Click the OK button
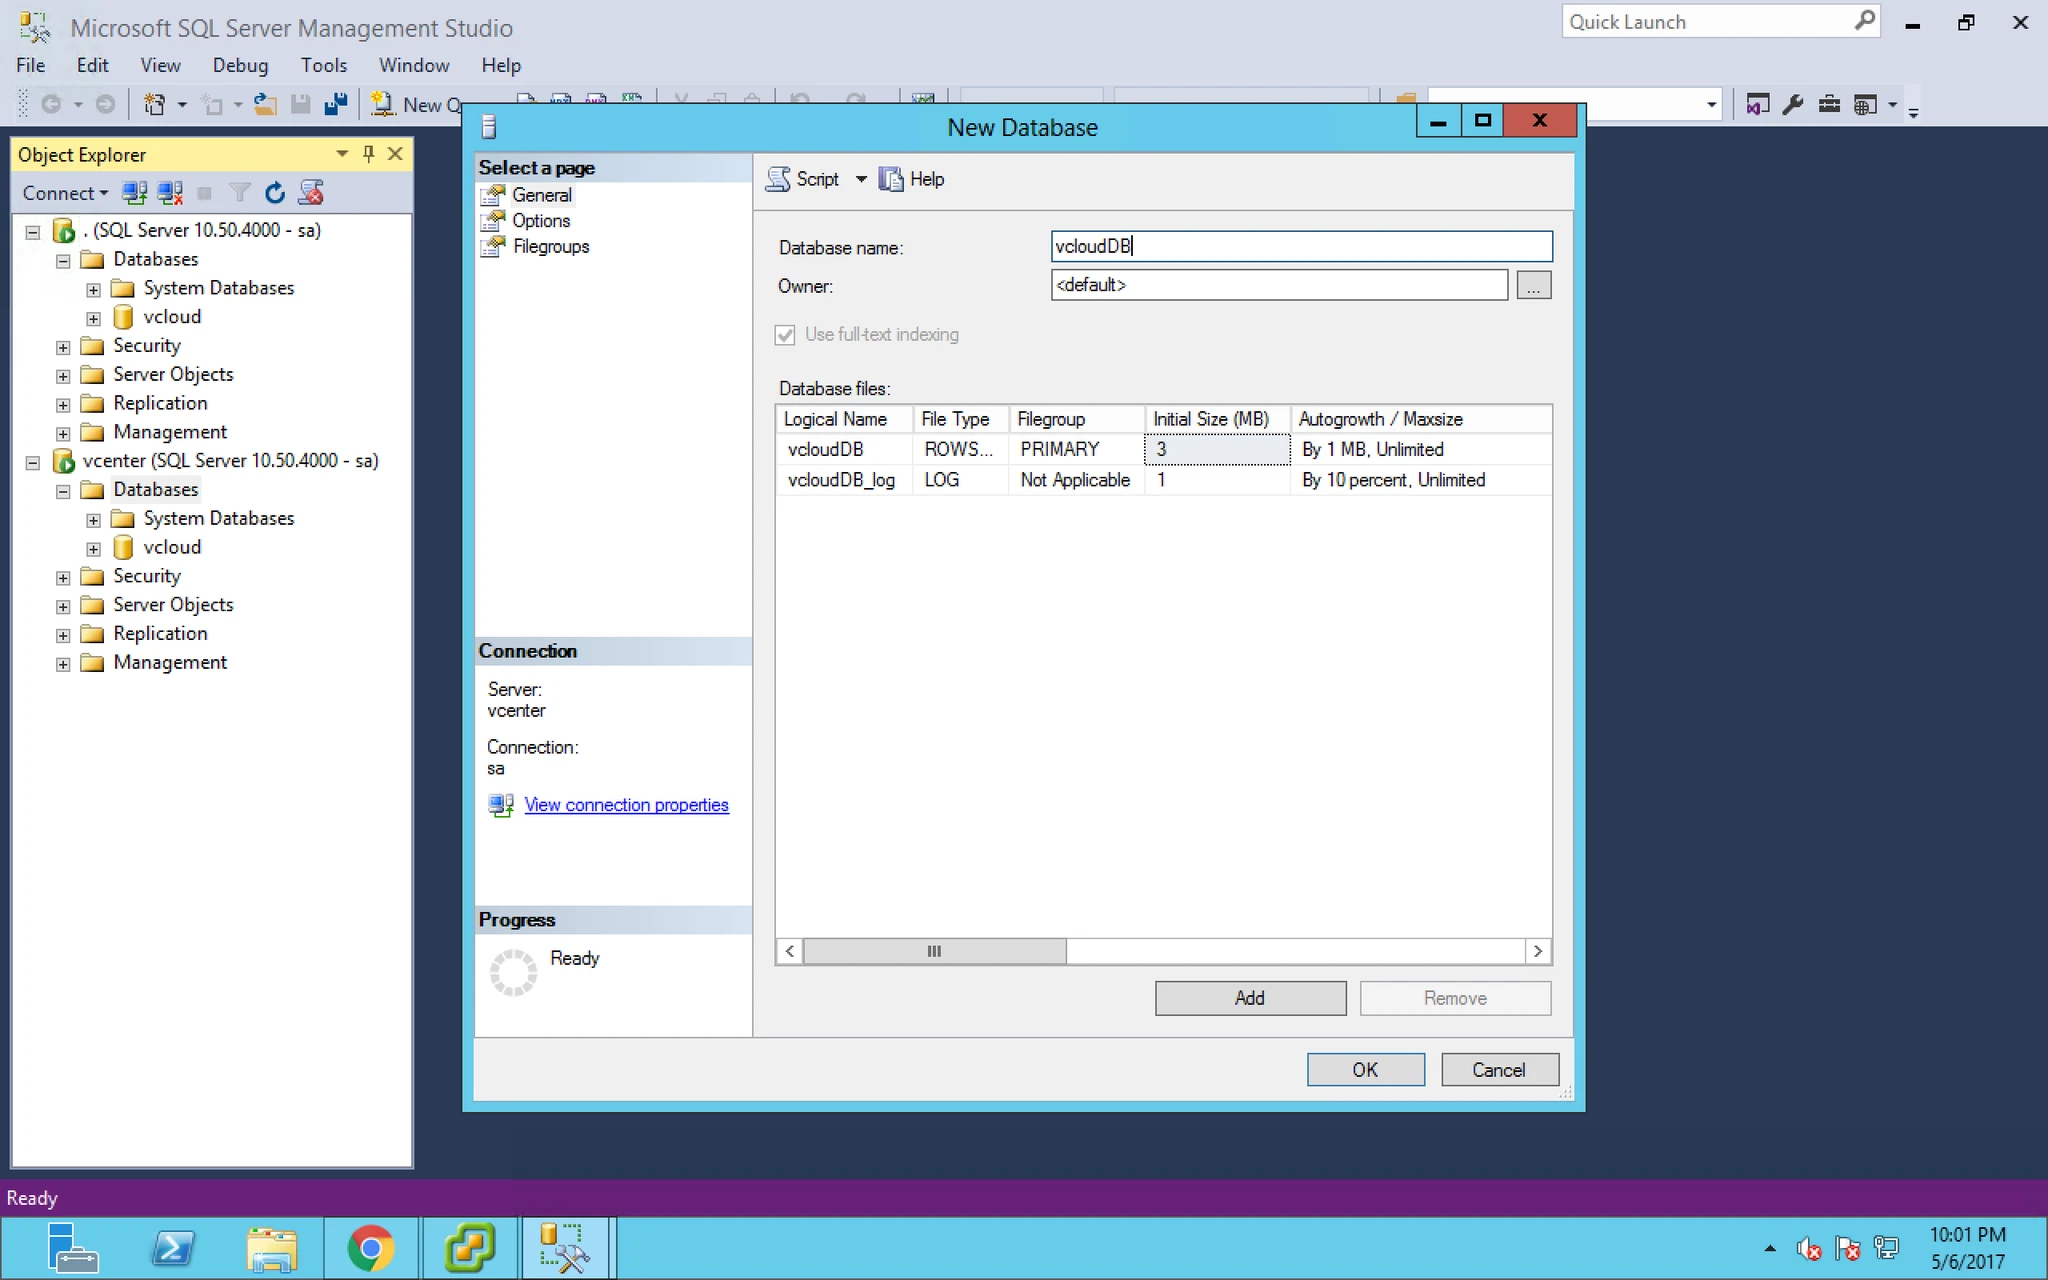 point(1366,1070)
